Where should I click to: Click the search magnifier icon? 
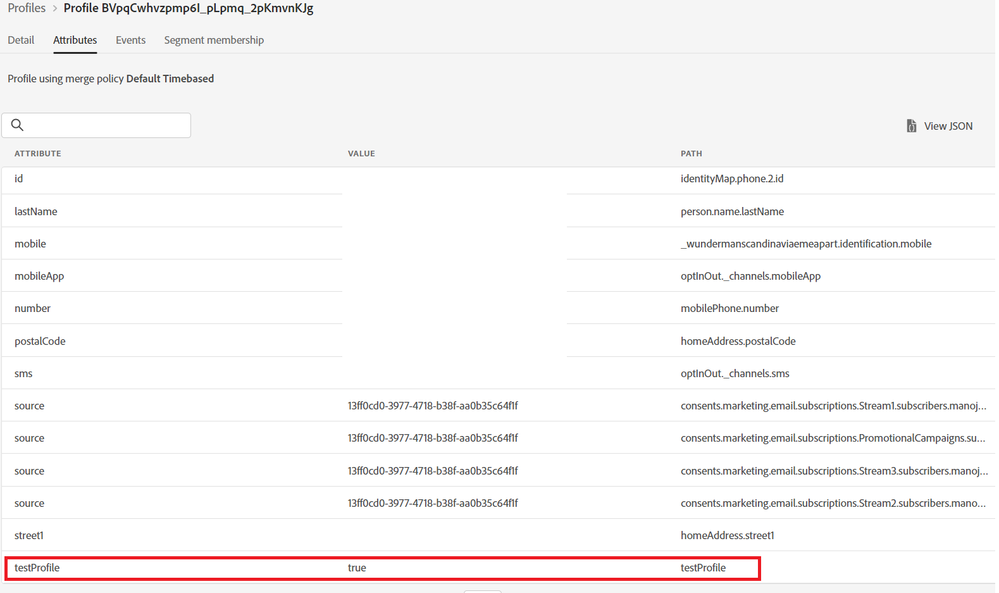(x=17, y=125)
